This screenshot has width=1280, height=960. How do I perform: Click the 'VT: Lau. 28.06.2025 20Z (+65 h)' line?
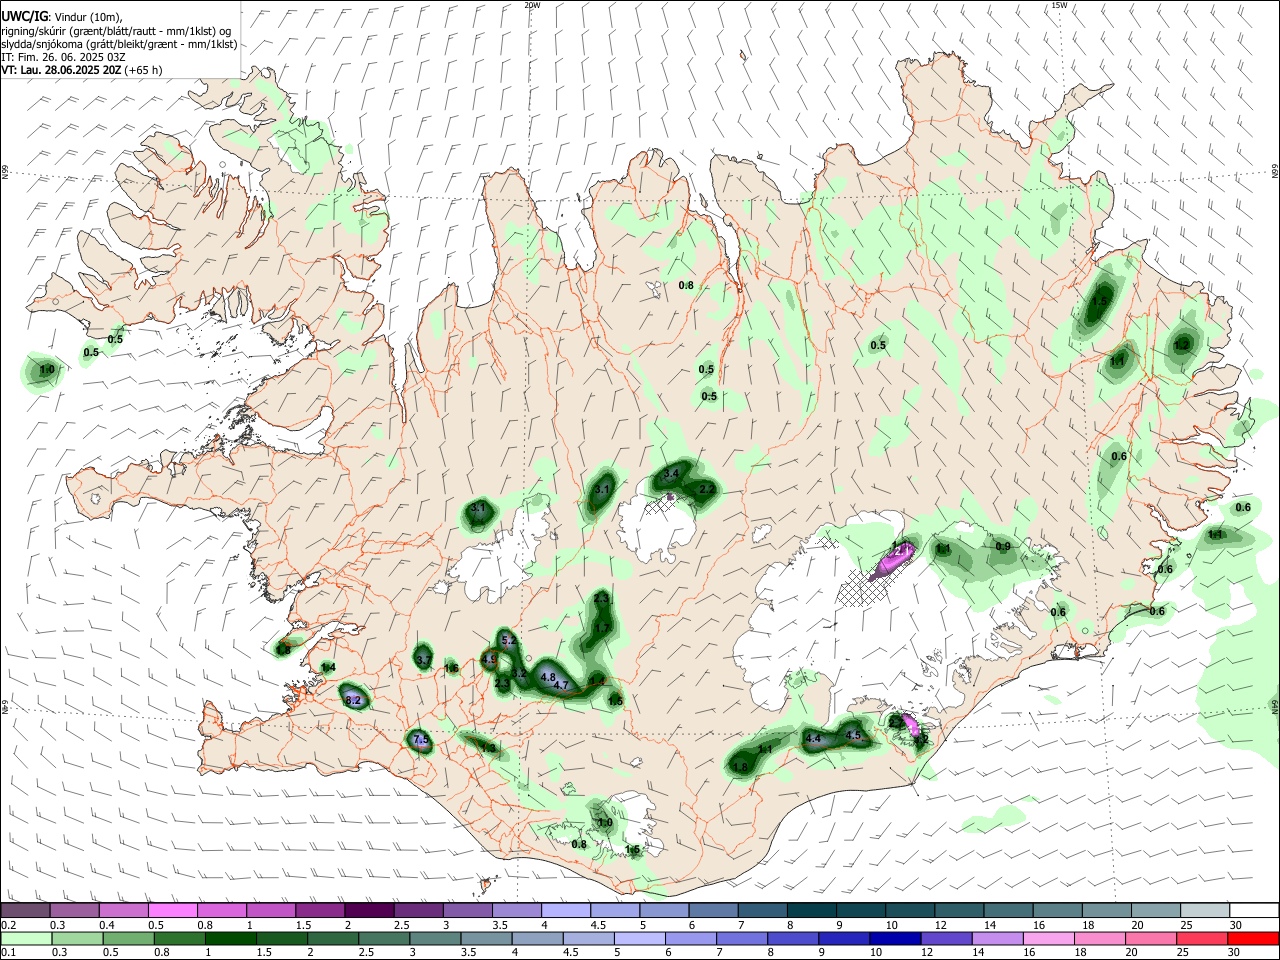point(82,70)
